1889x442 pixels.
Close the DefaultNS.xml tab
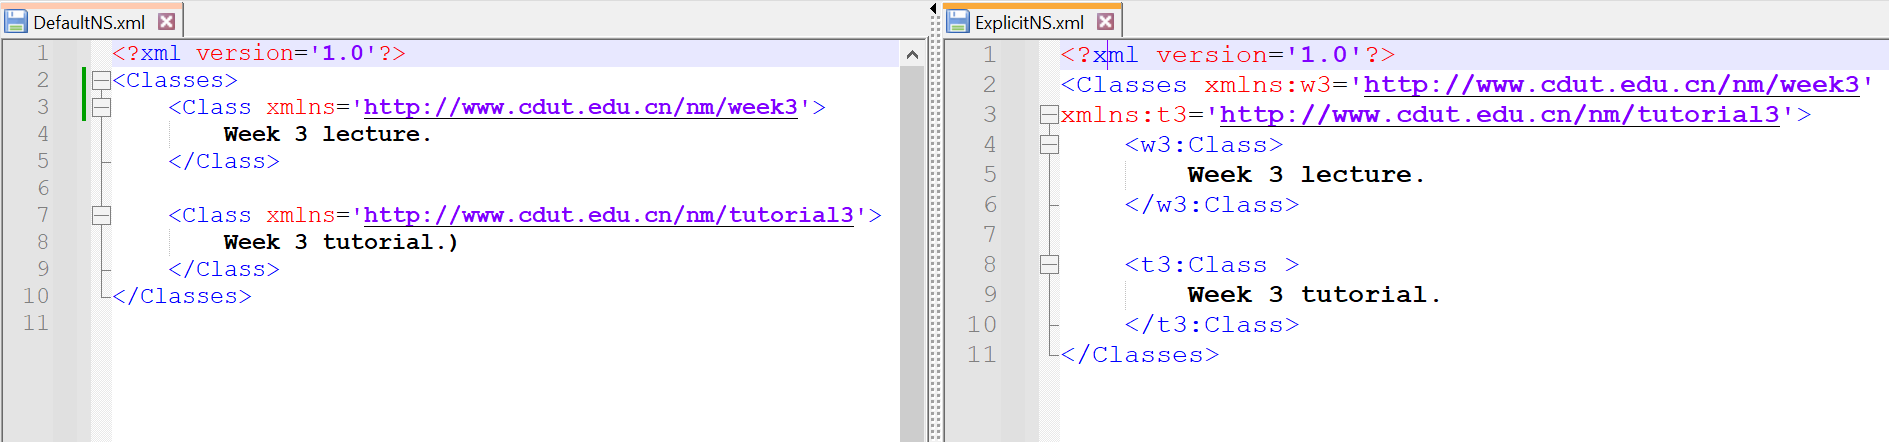click(x=167, y=21)
